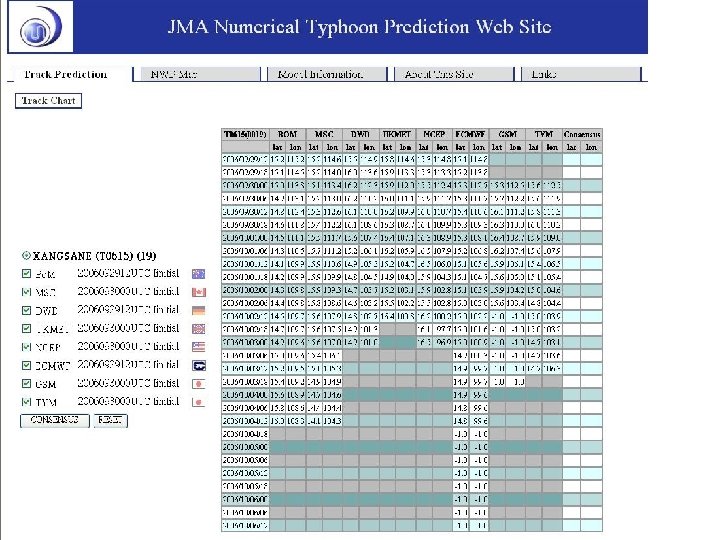Click the CONSENSUS button
The width and height of the screenshot is (720, 540).
click(55, 420)
